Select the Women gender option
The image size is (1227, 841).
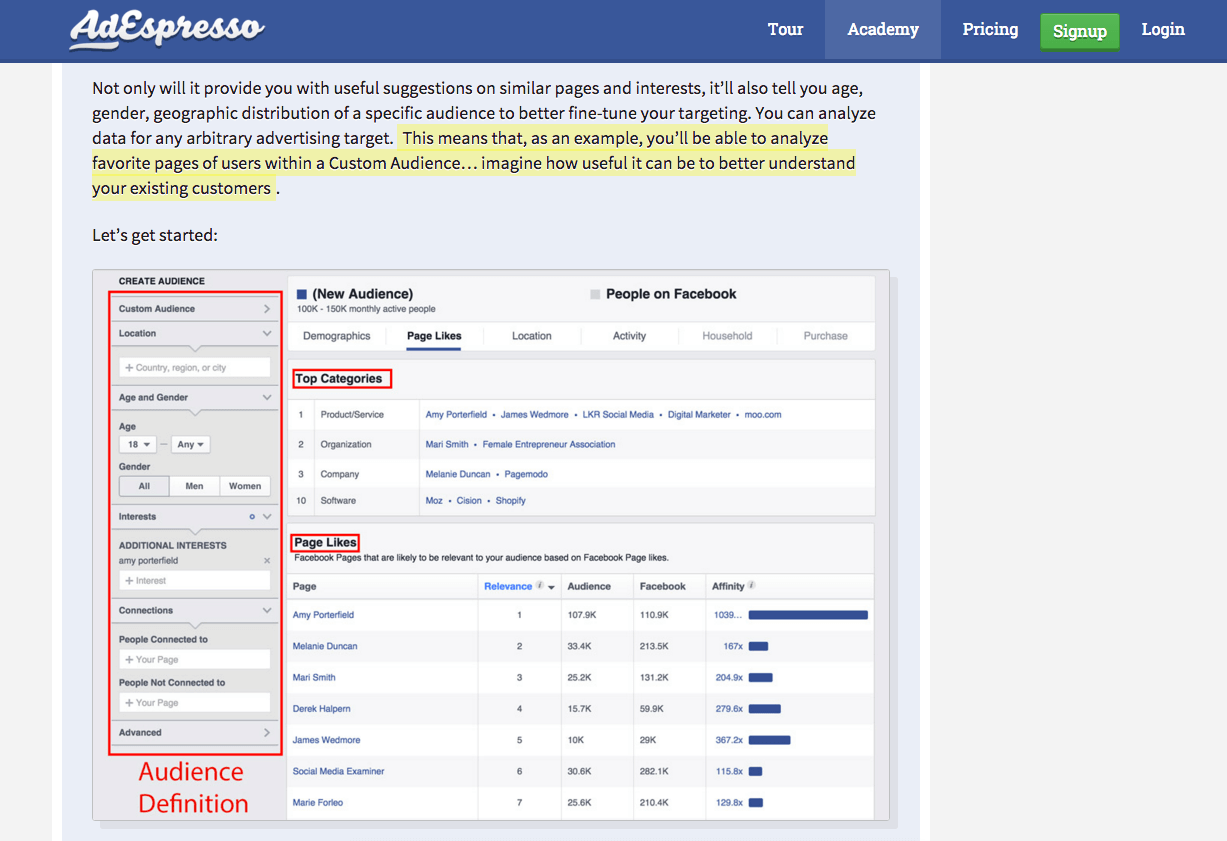245,486
